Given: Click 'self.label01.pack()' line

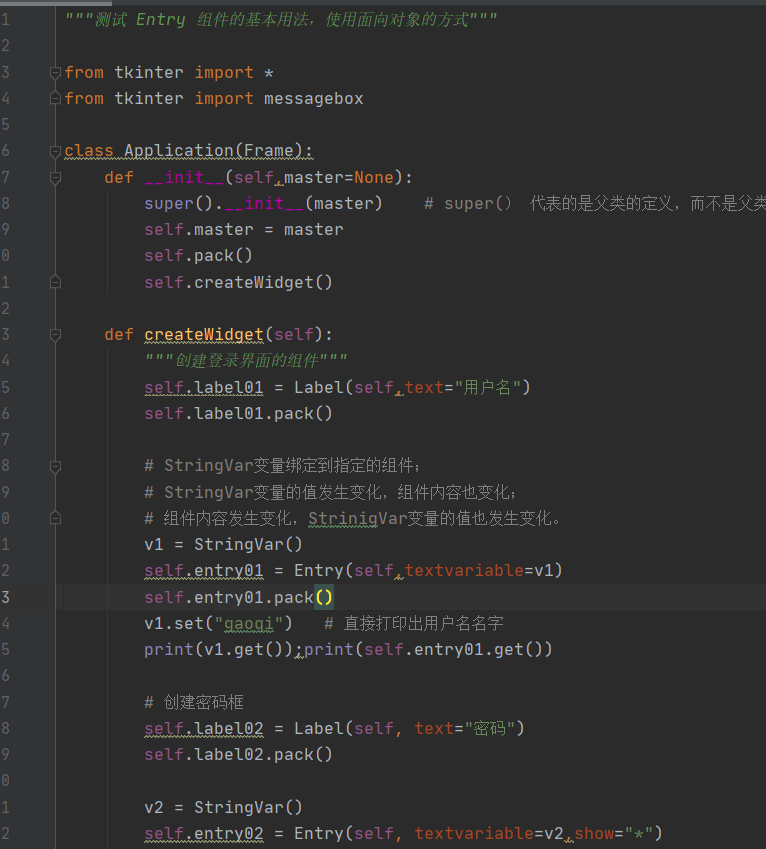Looking at the screenshot, I should click(x=238, y=414).
